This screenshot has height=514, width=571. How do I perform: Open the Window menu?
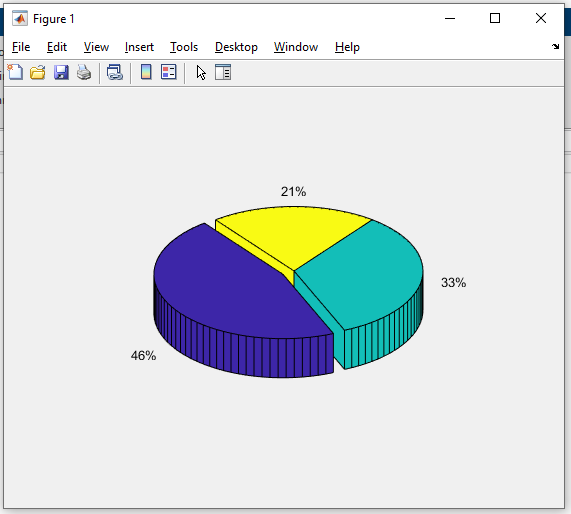pos(296,47)
